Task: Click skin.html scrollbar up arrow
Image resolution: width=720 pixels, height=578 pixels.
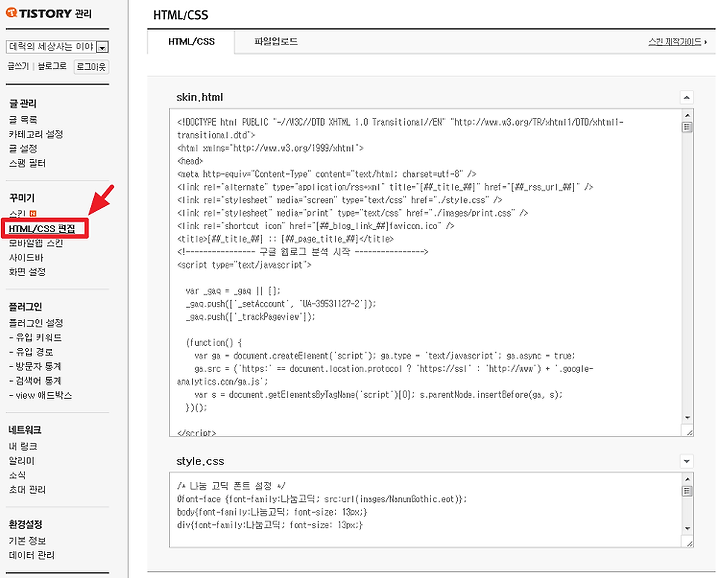Action: tap(687, 115)
